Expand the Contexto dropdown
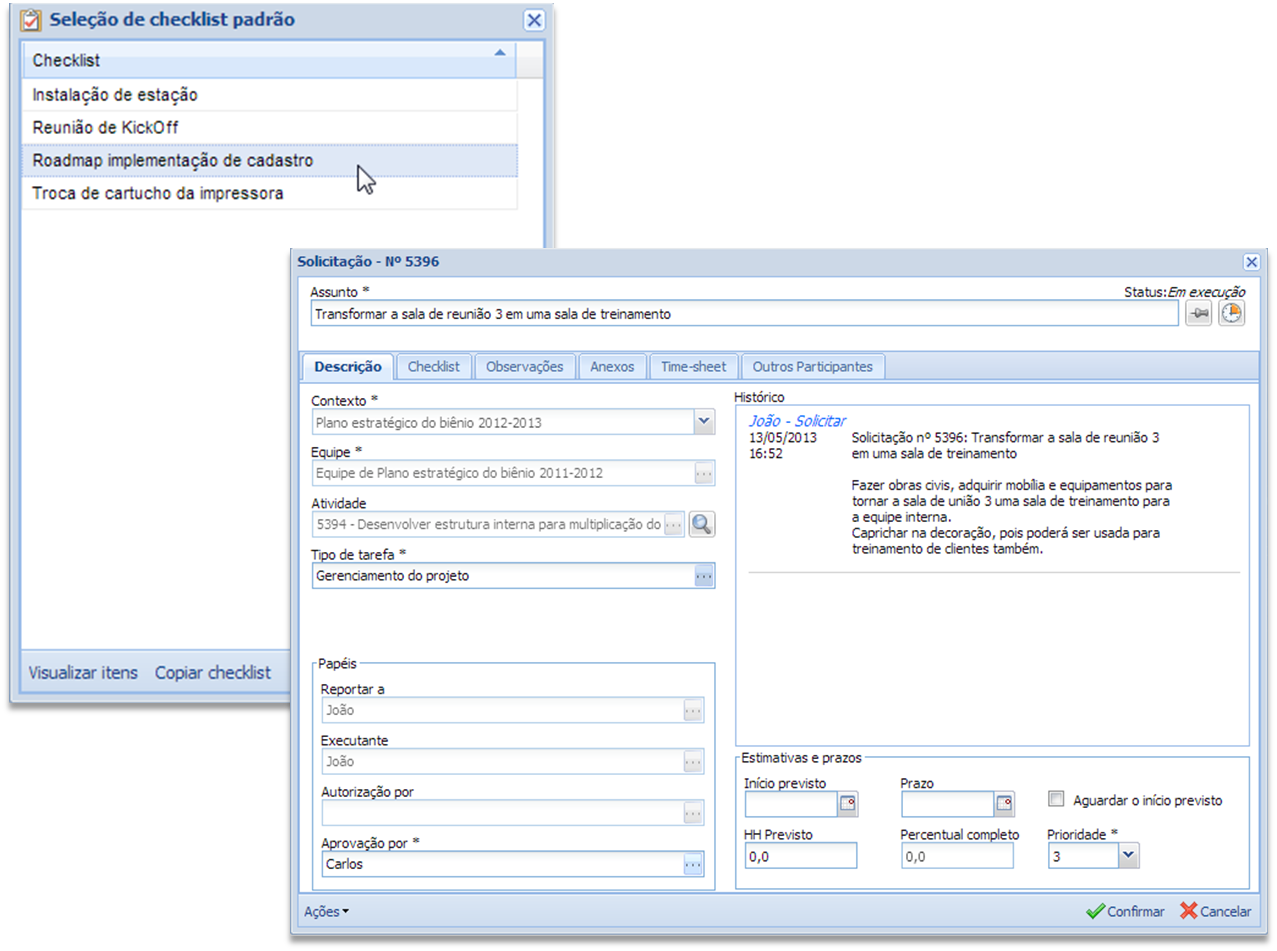 tap(704, 422)
